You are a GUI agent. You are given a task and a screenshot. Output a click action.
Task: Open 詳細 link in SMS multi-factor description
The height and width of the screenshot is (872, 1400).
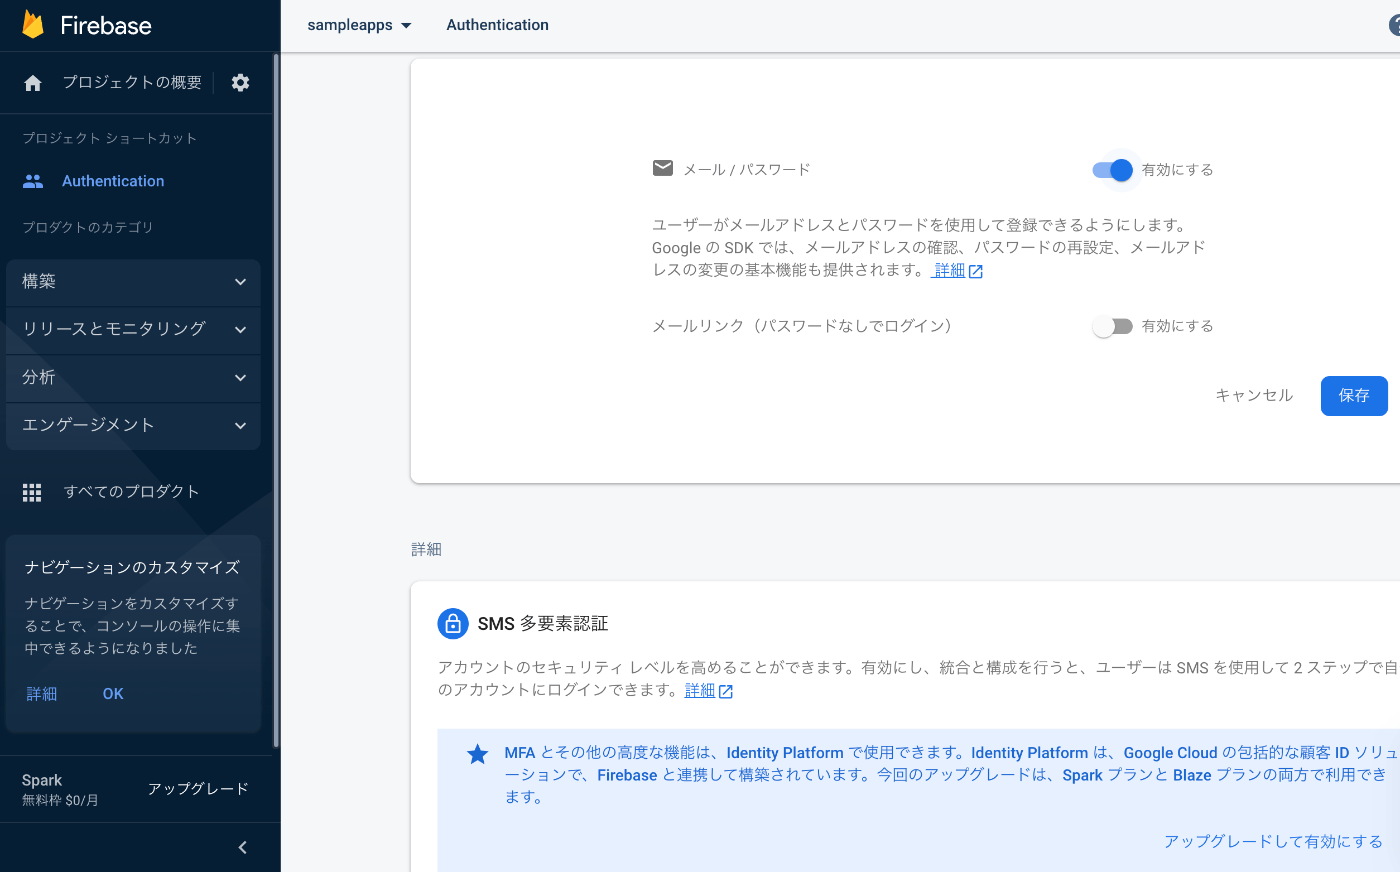click(700, 691)
